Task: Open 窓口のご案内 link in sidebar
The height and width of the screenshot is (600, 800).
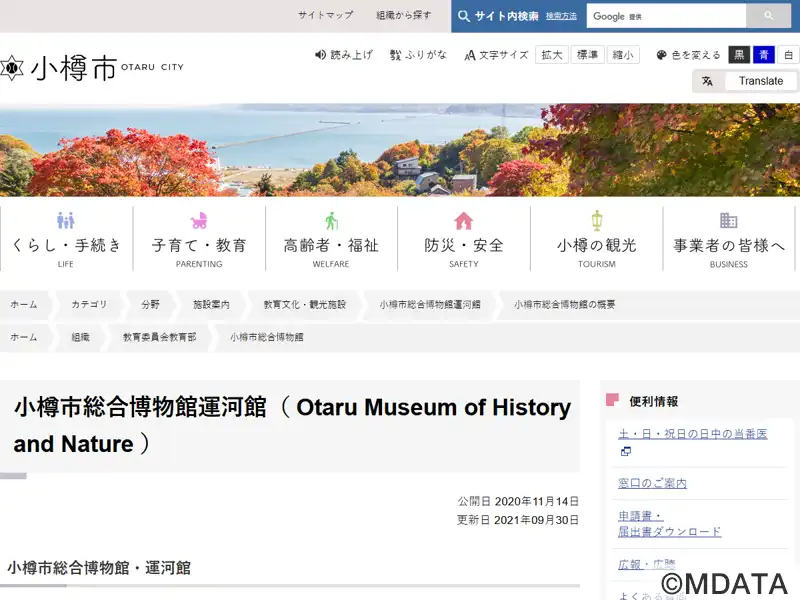Action: 652,483
